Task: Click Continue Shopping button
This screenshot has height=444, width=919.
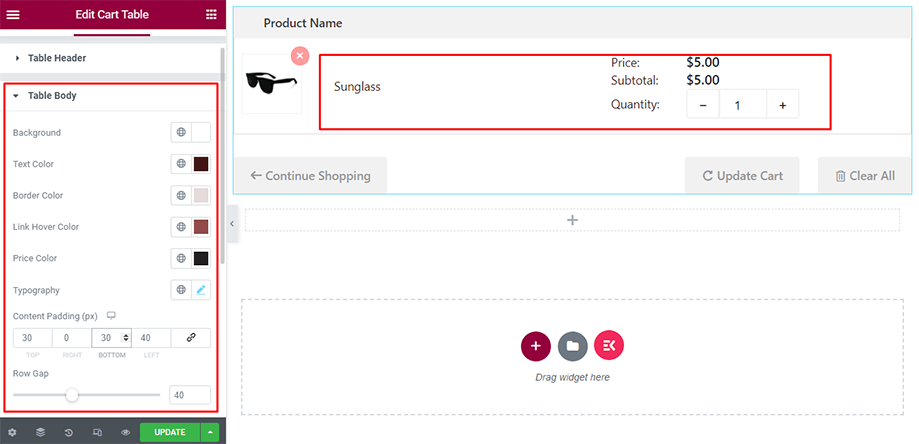Action: [x=310, y=176]
